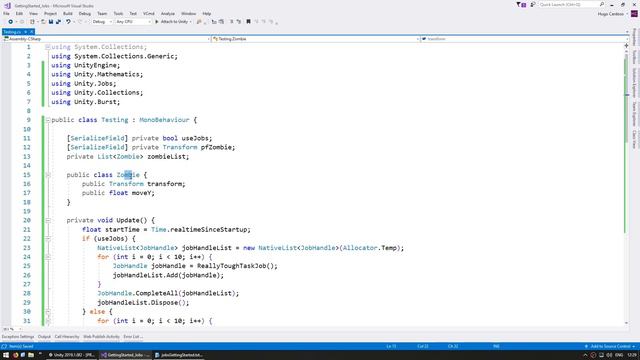Click the volume icon in system tray
Image resolution: width=640 pixels, height=360 pixels.
pyautogui.click(x=609, y=356)
